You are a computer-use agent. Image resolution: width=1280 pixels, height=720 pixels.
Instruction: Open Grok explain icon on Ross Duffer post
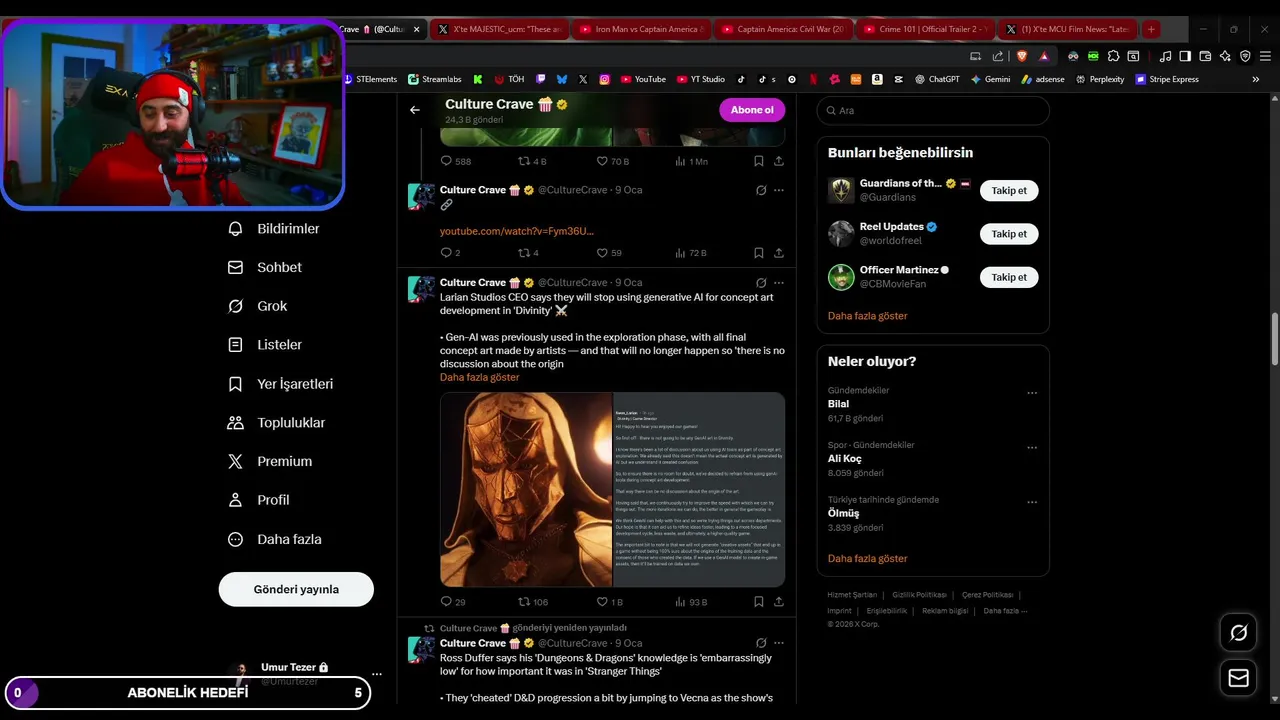(x=761, y=643)
